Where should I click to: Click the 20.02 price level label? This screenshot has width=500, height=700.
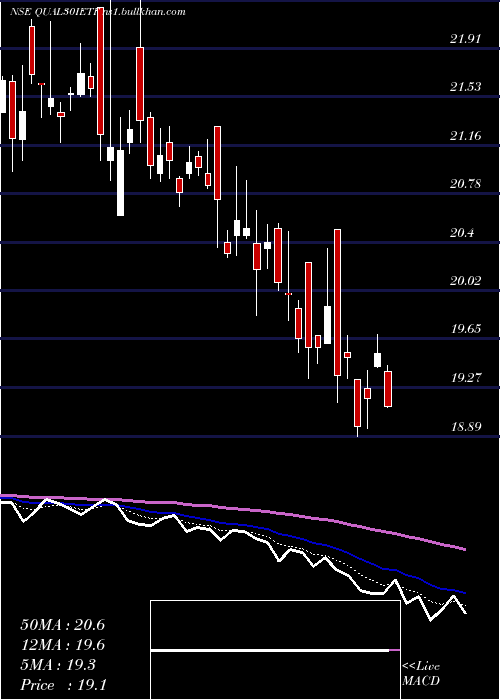click(466, 281)
